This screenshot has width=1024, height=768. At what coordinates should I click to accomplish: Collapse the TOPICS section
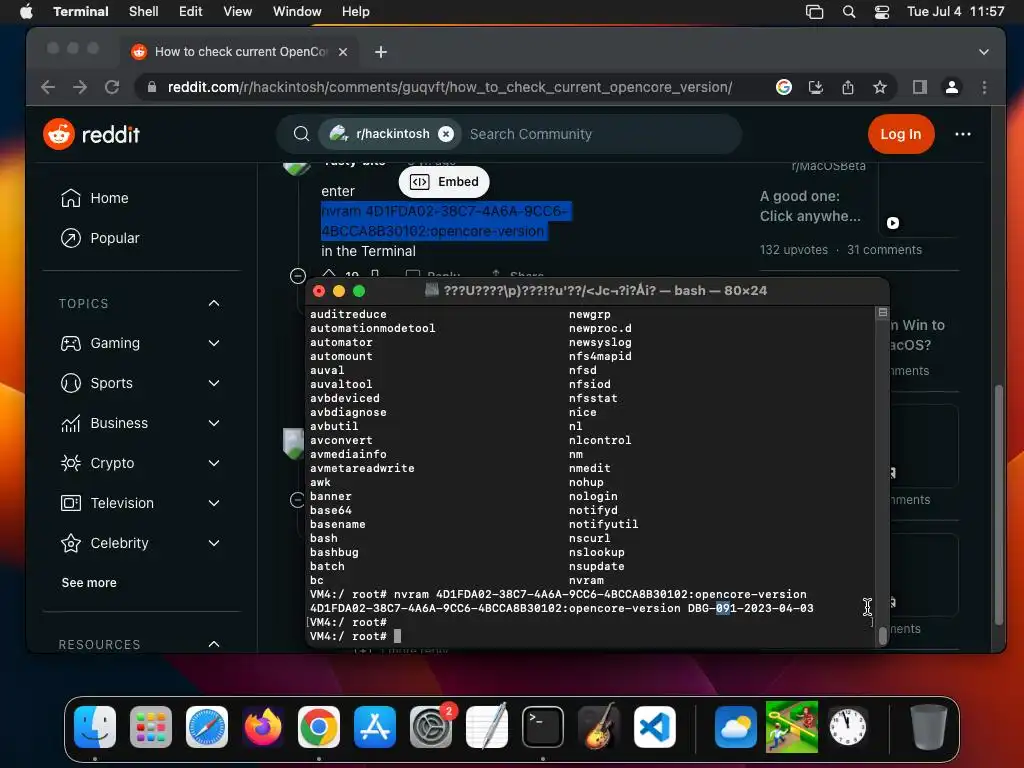click(214, 303)
